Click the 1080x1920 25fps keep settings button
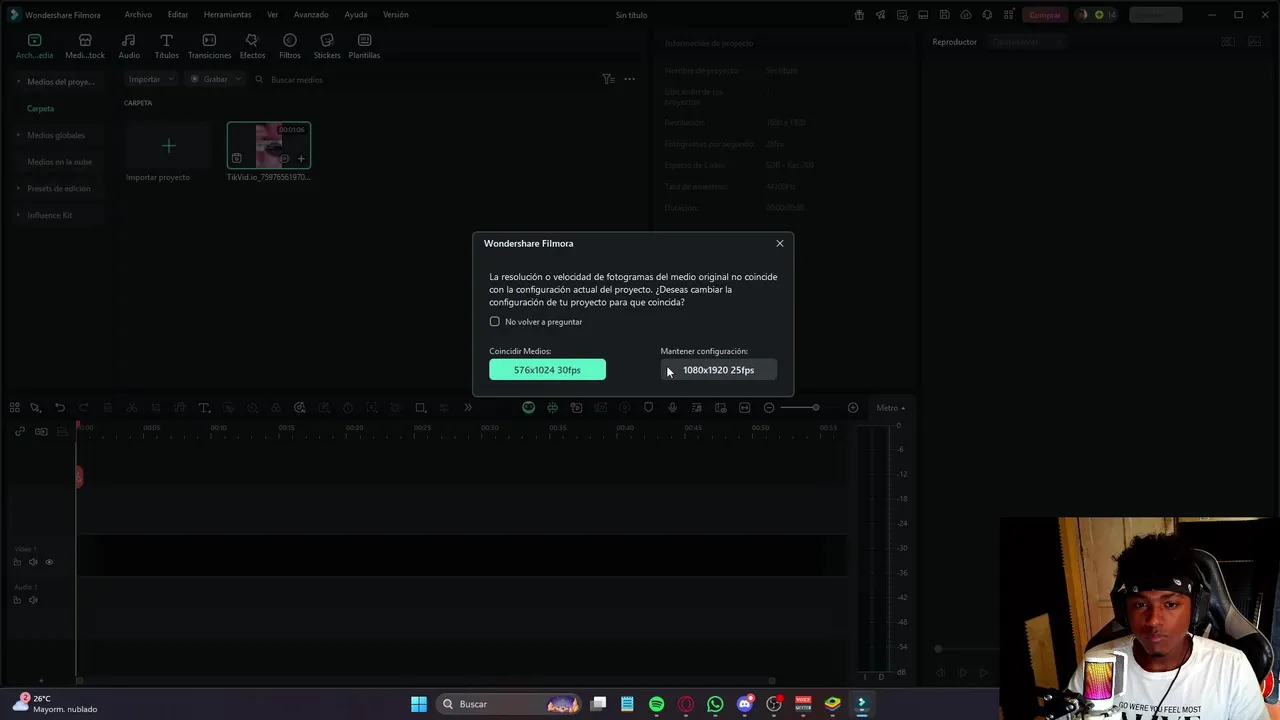This screenshot has height=720, width=1280. (718, 370)
